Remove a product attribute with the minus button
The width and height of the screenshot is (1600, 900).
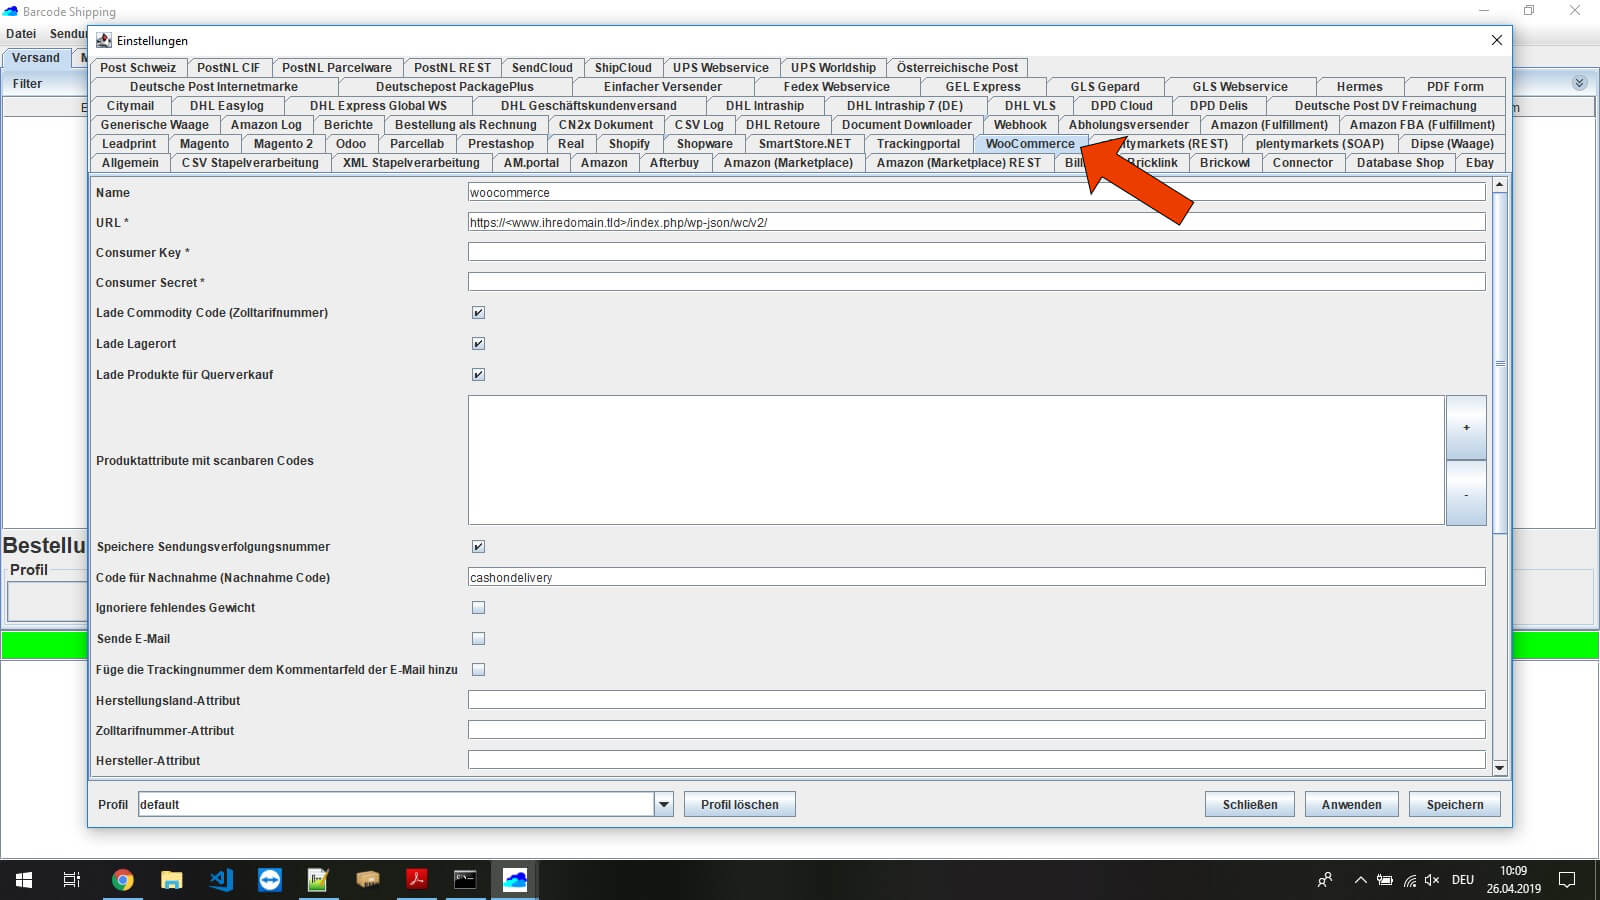point(1466,494)
